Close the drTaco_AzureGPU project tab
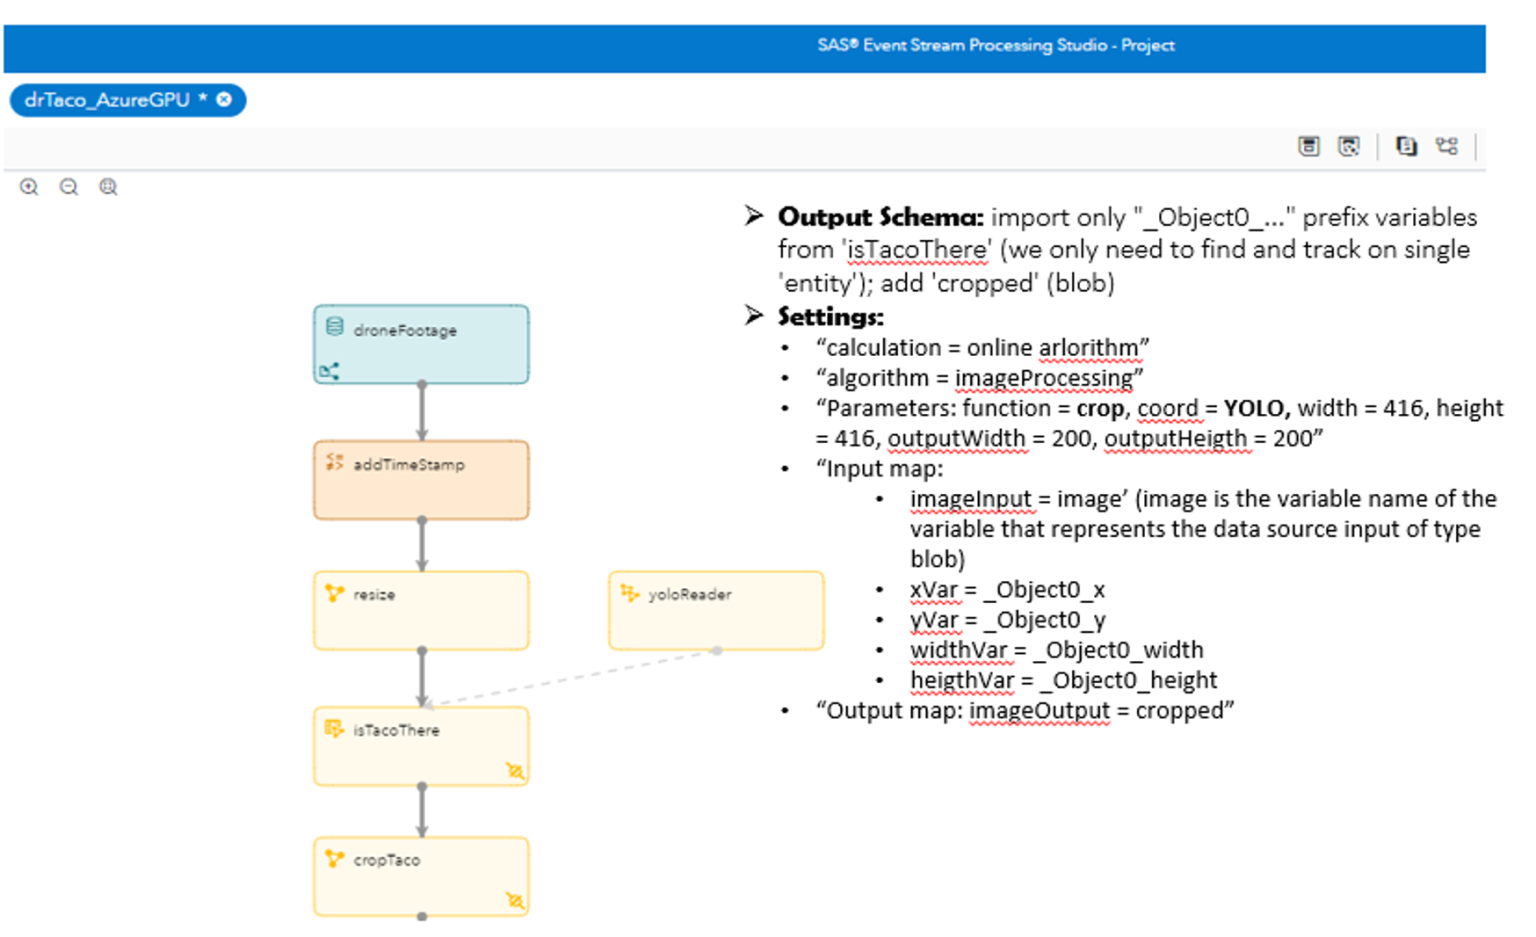Viewport: 1536px width, 937px height. point(223,99)
